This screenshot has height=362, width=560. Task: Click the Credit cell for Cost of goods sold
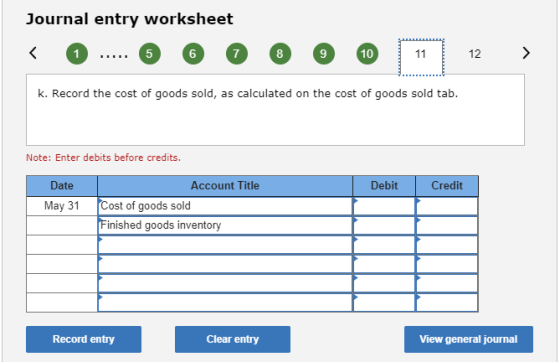tap(447, 206)
